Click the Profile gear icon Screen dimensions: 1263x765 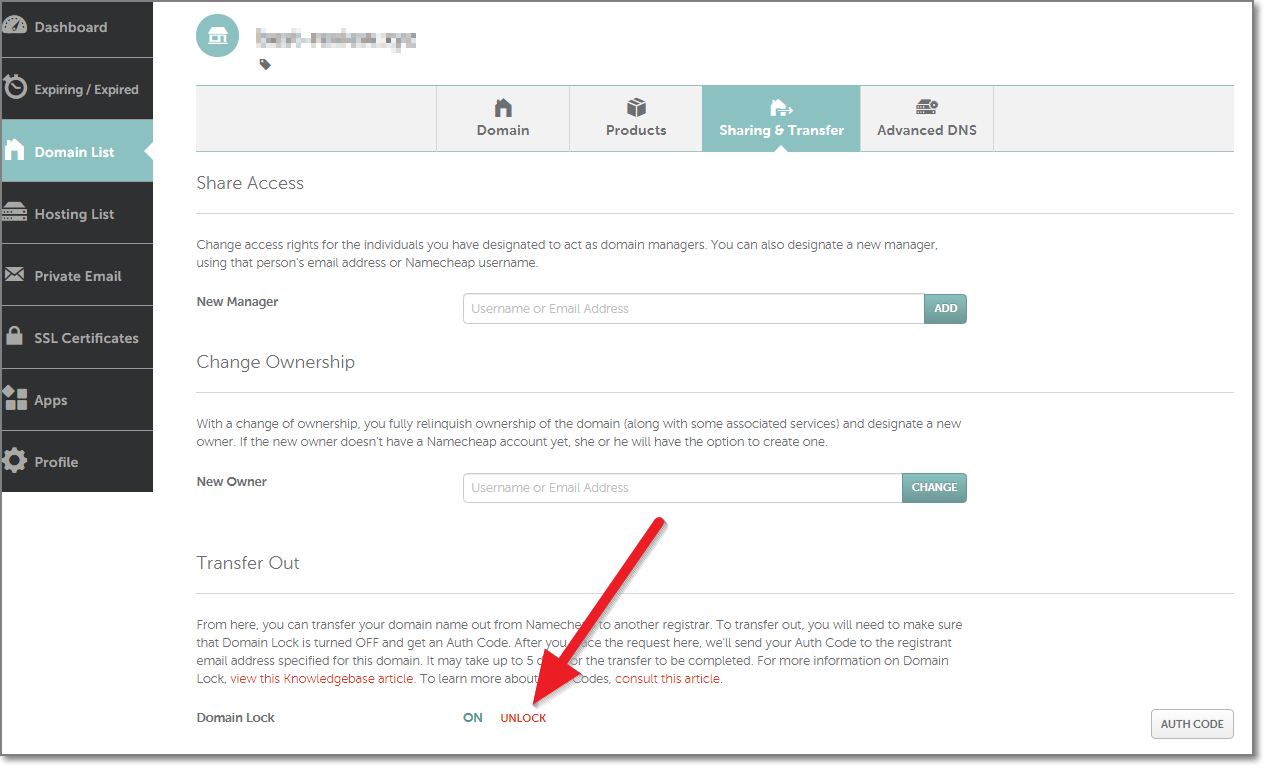[x=15, y=460]
